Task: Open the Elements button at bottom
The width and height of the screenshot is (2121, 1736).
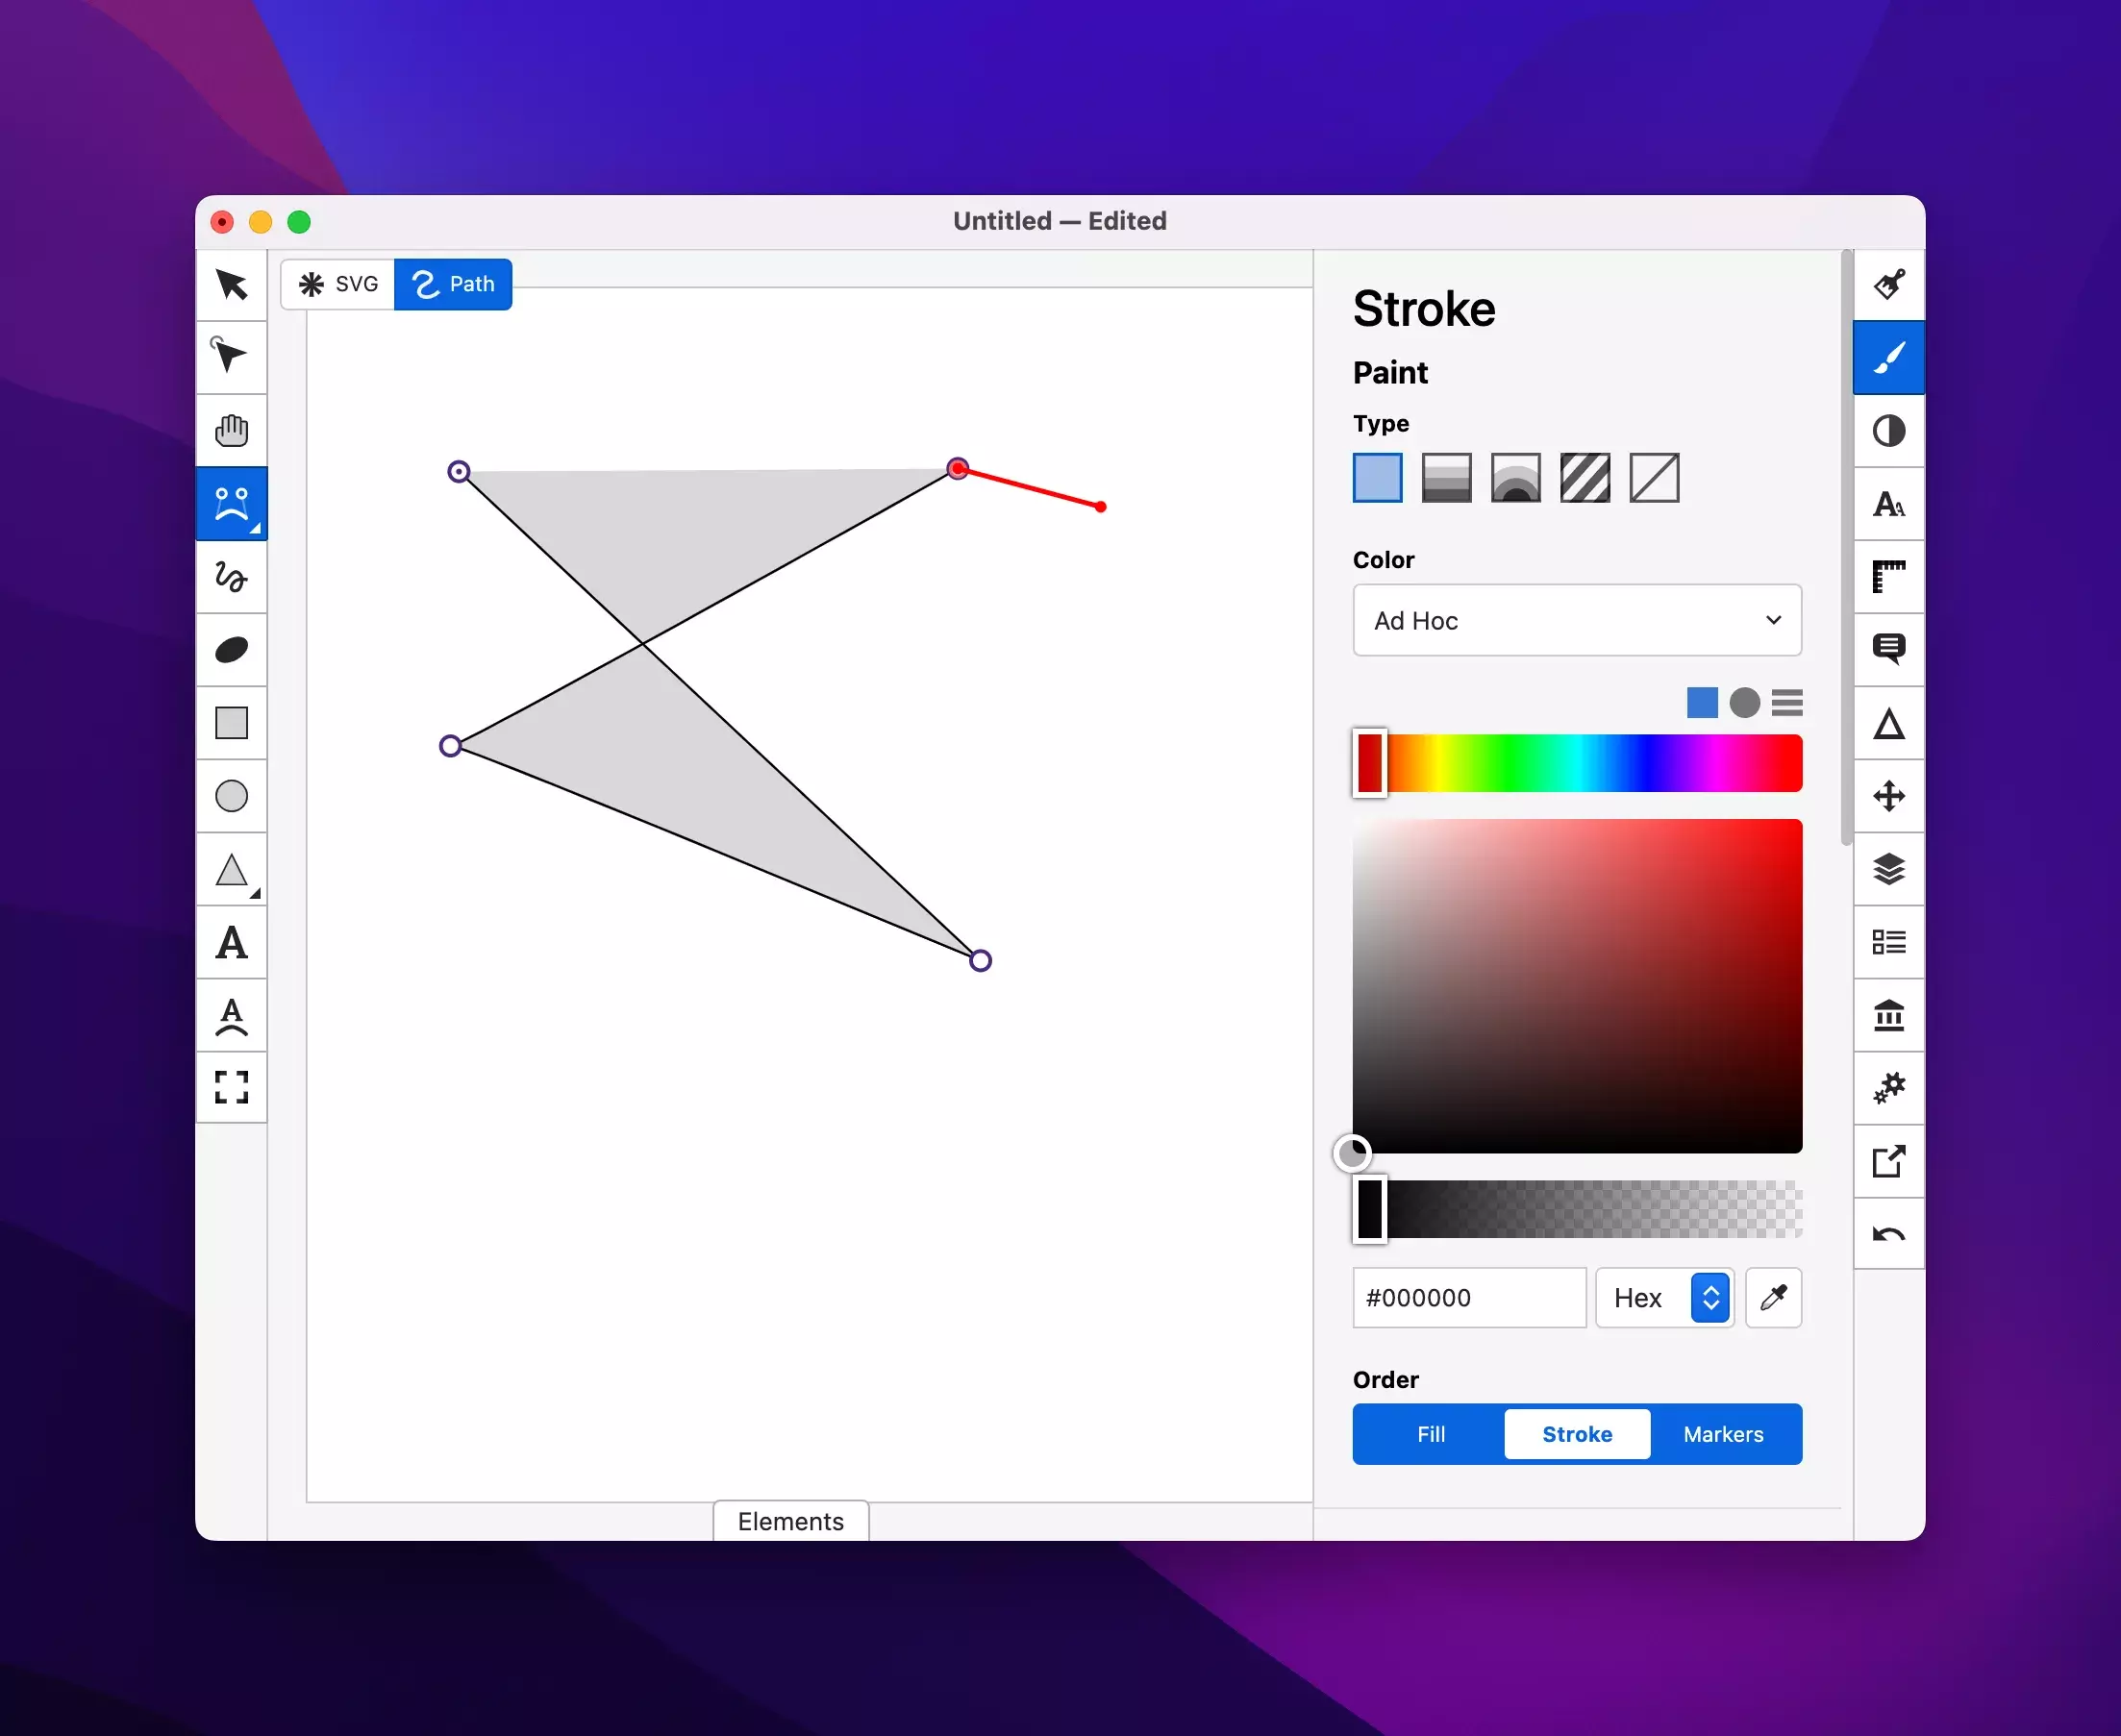Action: 790,1520
